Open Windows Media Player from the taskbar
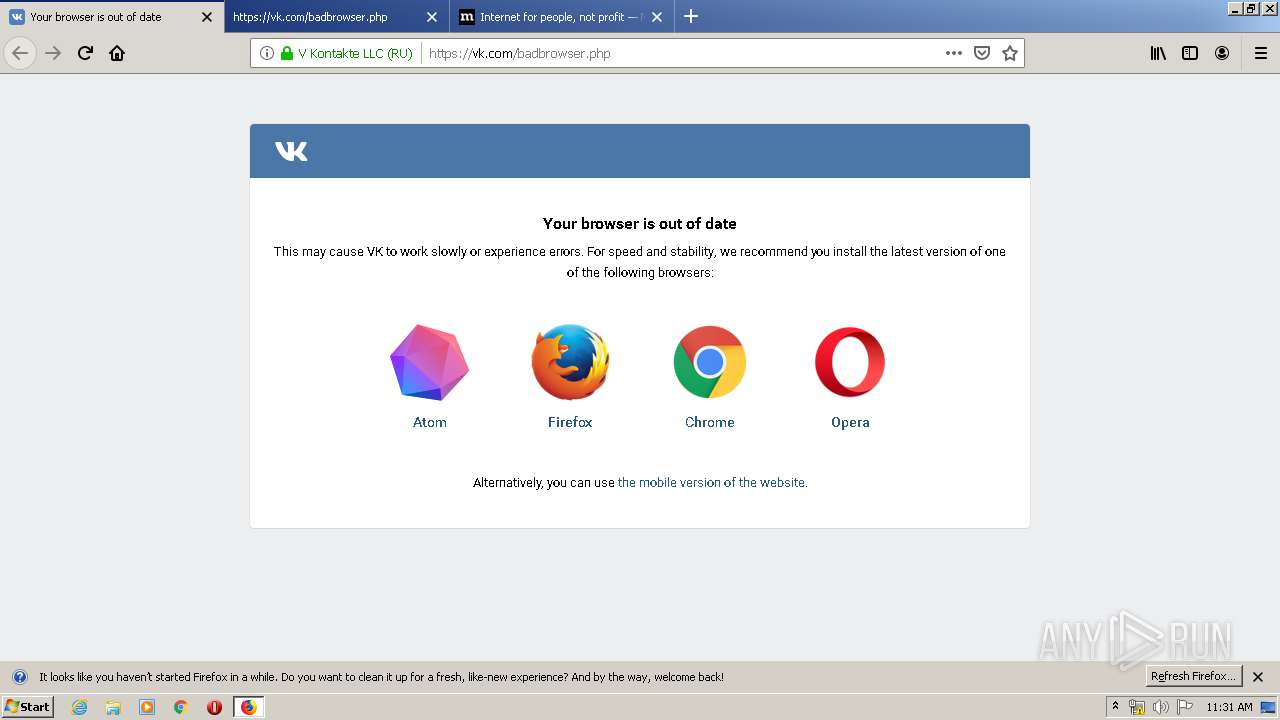 click(147, 707)
